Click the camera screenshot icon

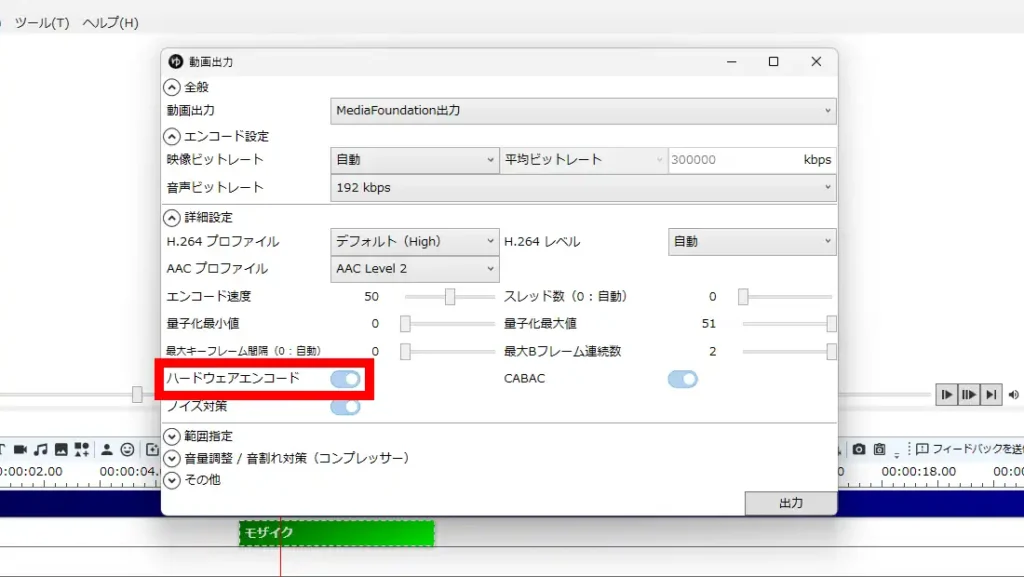pos(859,450)
